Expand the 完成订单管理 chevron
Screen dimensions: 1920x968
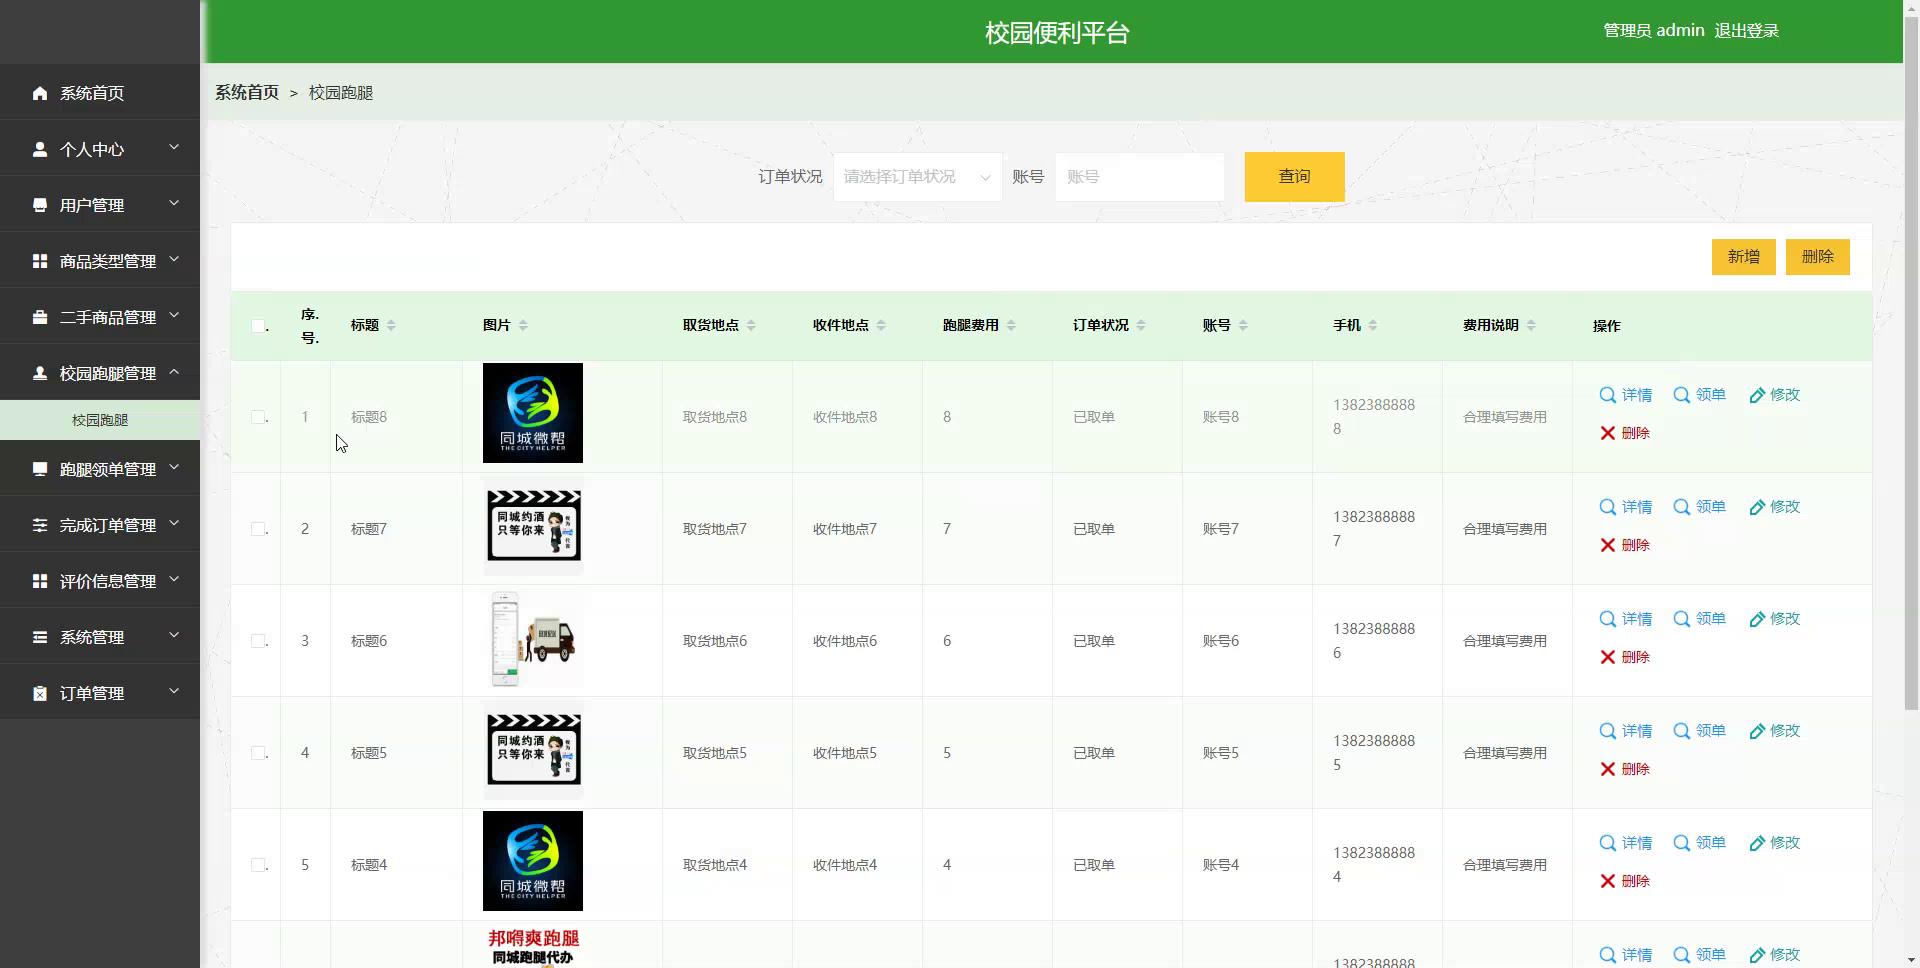(174, 523)
